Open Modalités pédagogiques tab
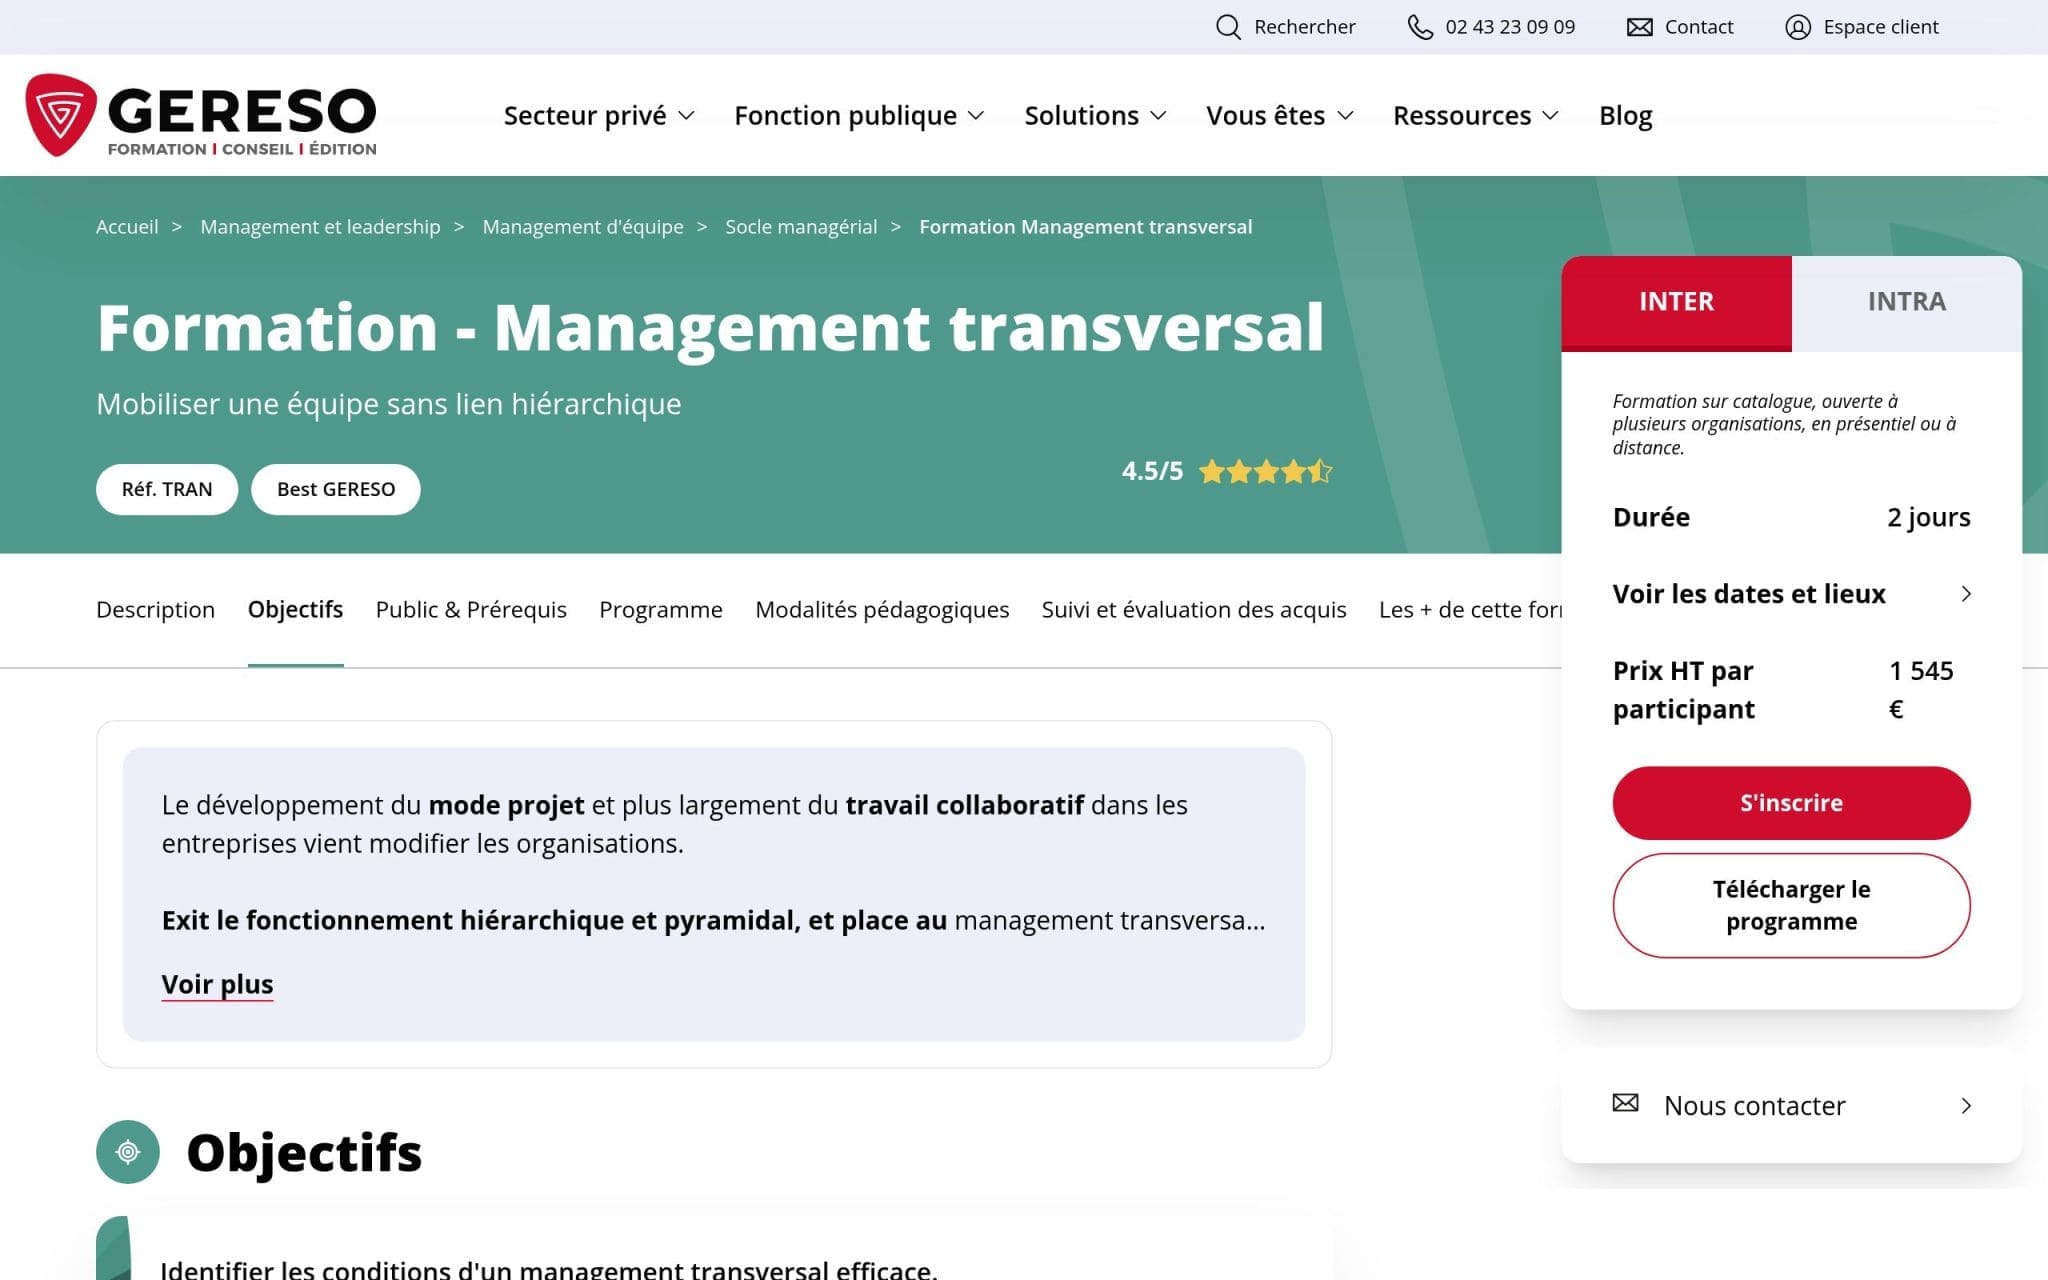Image resolution: width=2048 pixels, height=1280 pixels. pos(882,610)
